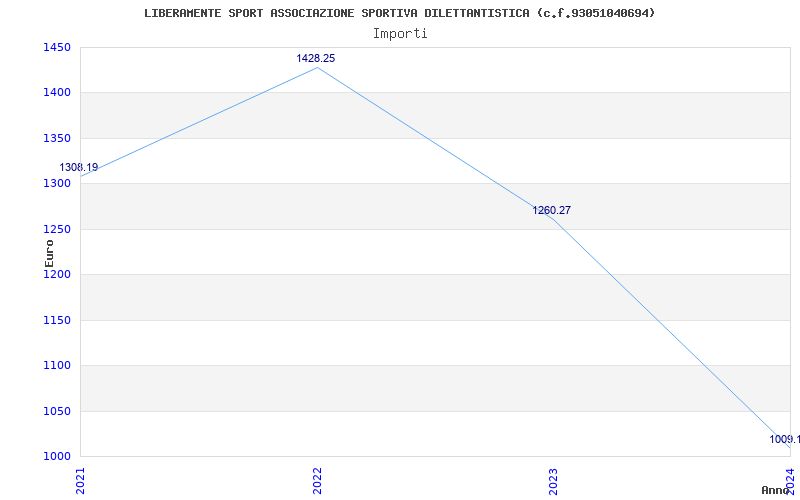Select the 1260.27 data point label

click(552, 210)
